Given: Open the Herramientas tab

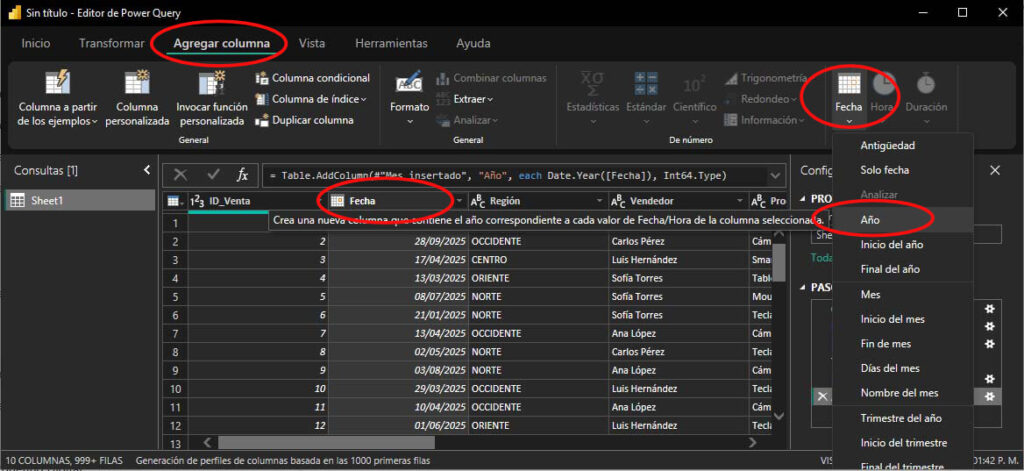Looking at the screenshot, I should (391, 44).
